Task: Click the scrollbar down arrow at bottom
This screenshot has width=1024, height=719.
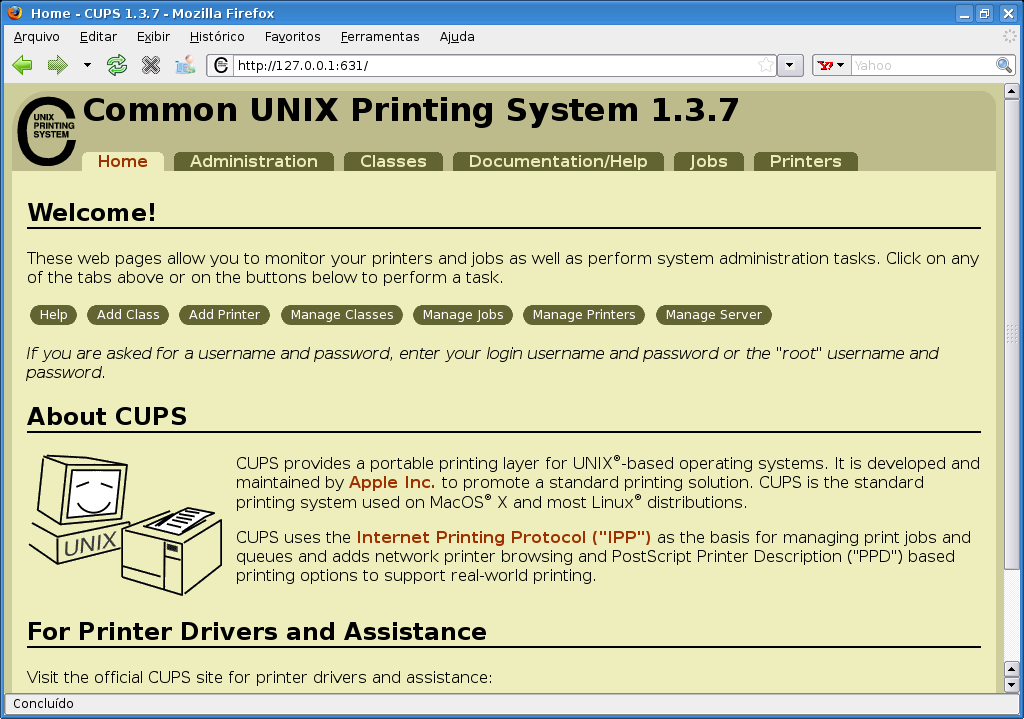Action: [1012, 685]
